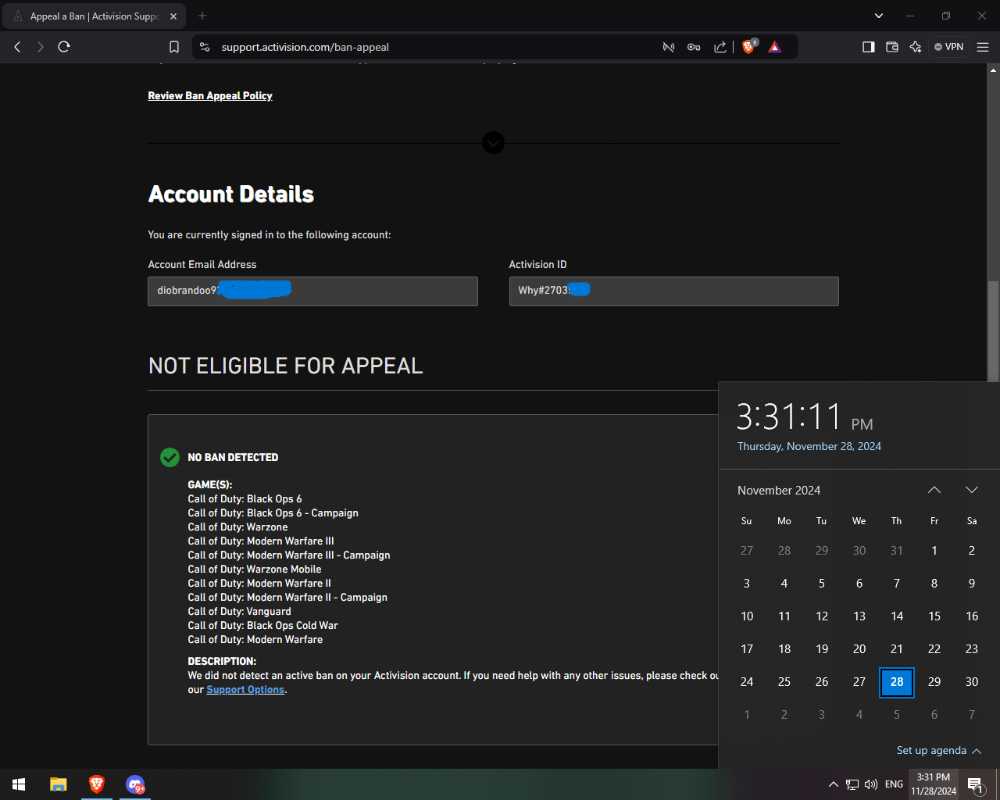Open Windows Start menu

pos(18,784)
